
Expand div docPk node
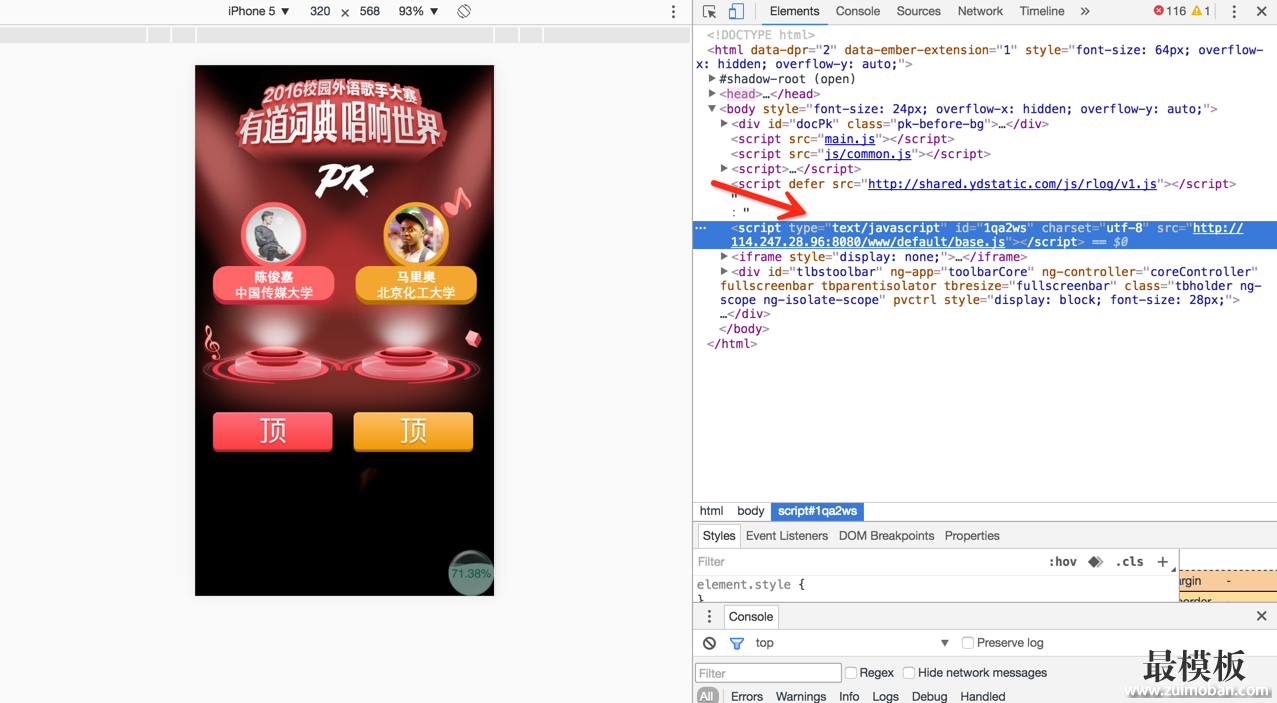pyautogui.click(x=724, y=124)
